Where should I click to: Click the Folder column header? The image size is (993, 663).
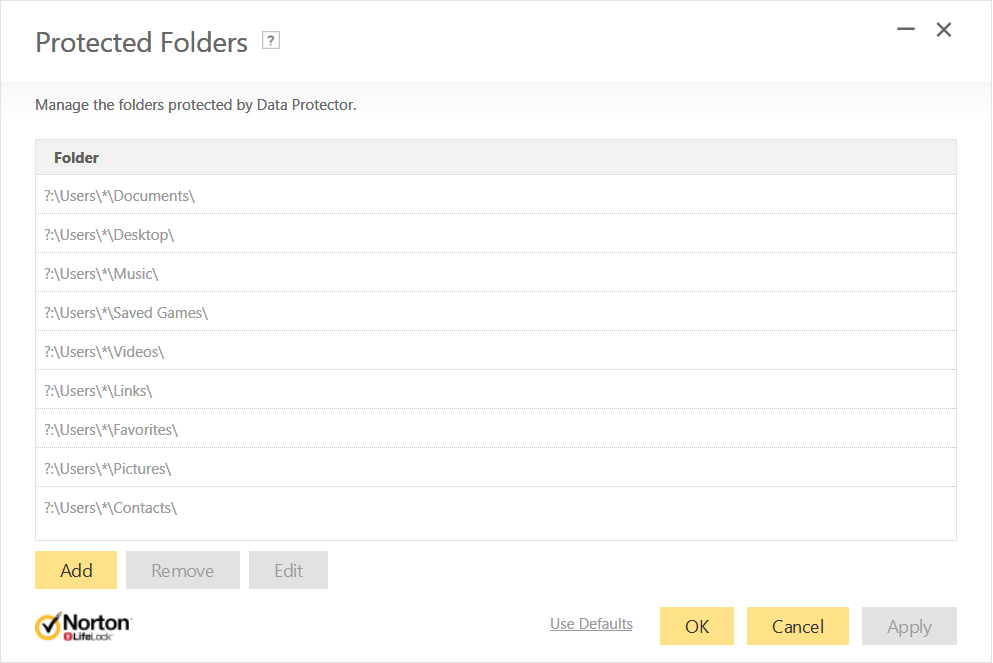76,158
